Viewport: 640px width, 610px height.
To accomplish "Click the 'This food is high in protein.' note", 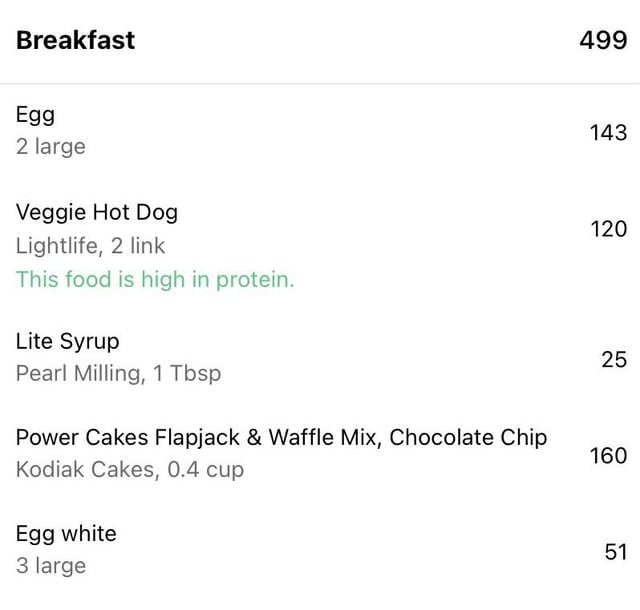I will pyautogui.click(x=155, y=279).
